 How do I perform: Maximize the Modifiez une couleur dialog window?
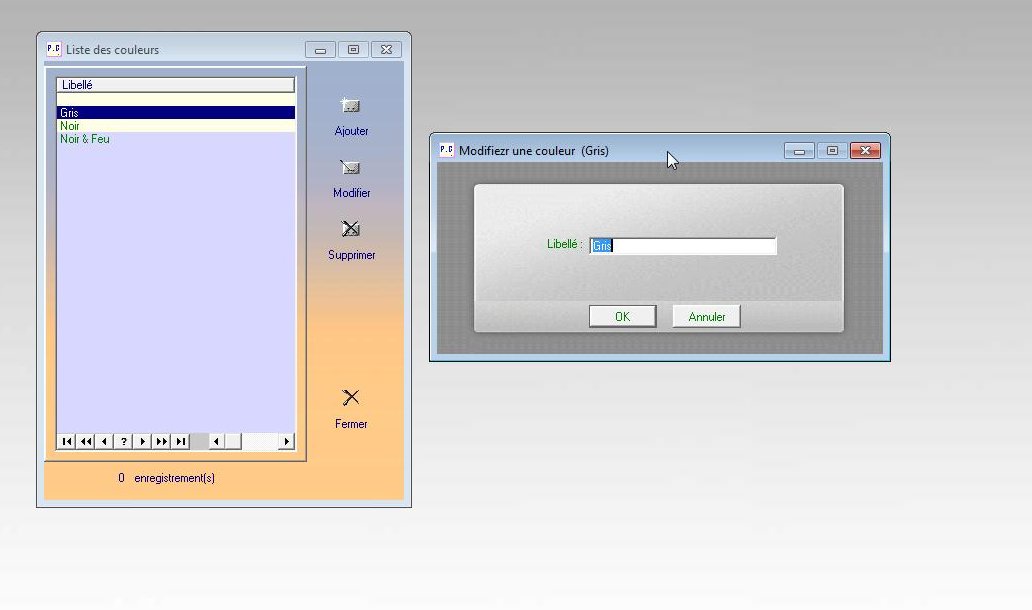pyautogui.click(x=832, y=151)
